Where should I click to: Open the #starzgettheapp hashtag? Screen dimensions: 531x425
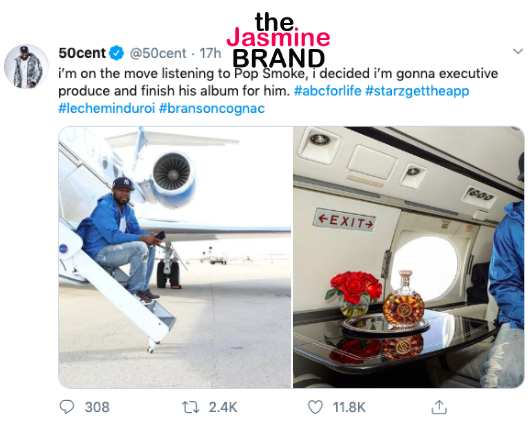pyautogui.click(x=417, y=91)
